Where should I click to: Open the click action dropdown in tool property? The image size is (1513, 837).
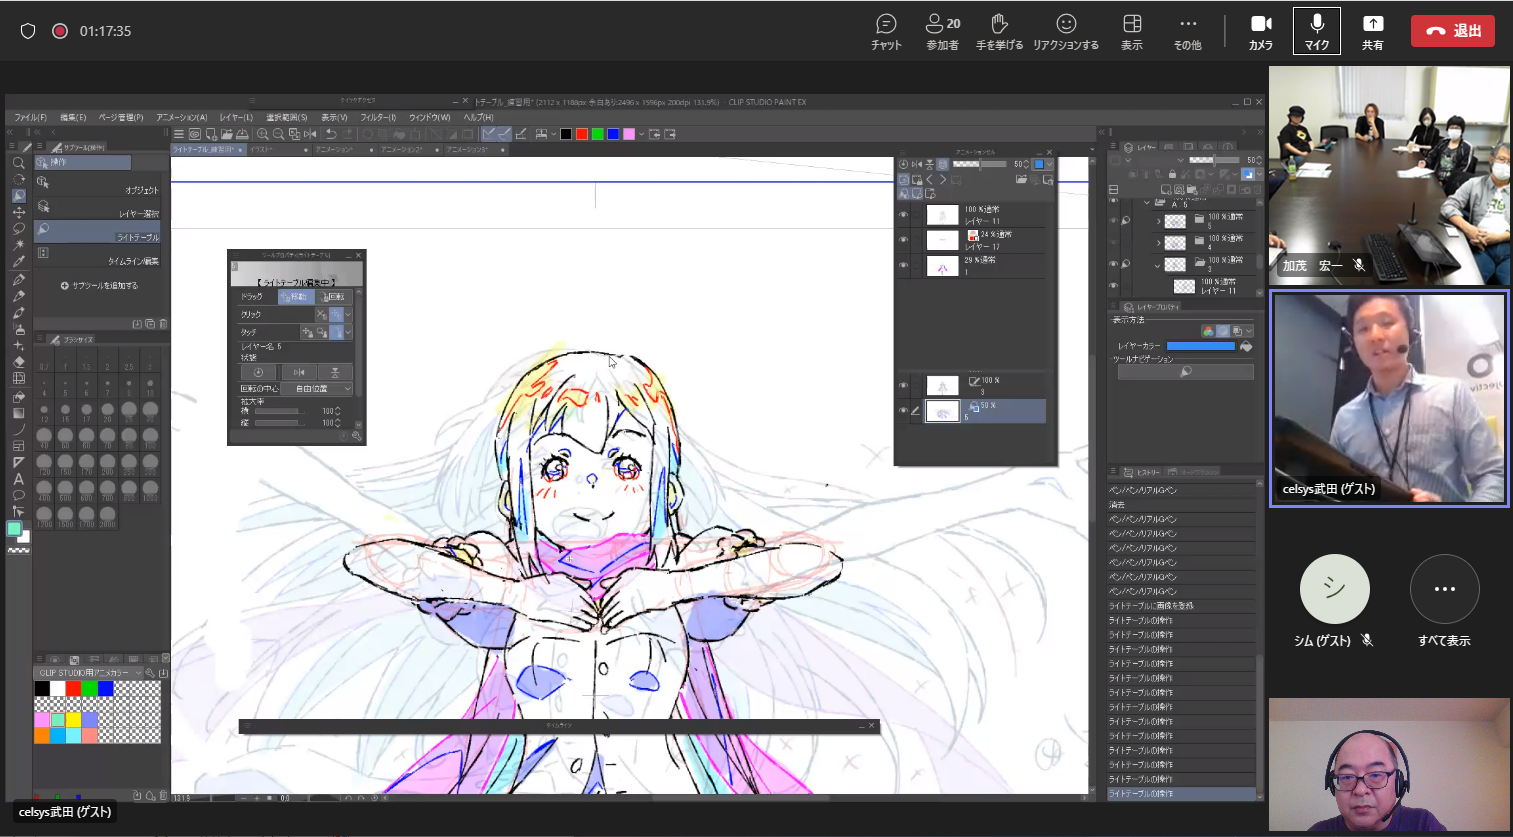point(348,315)
